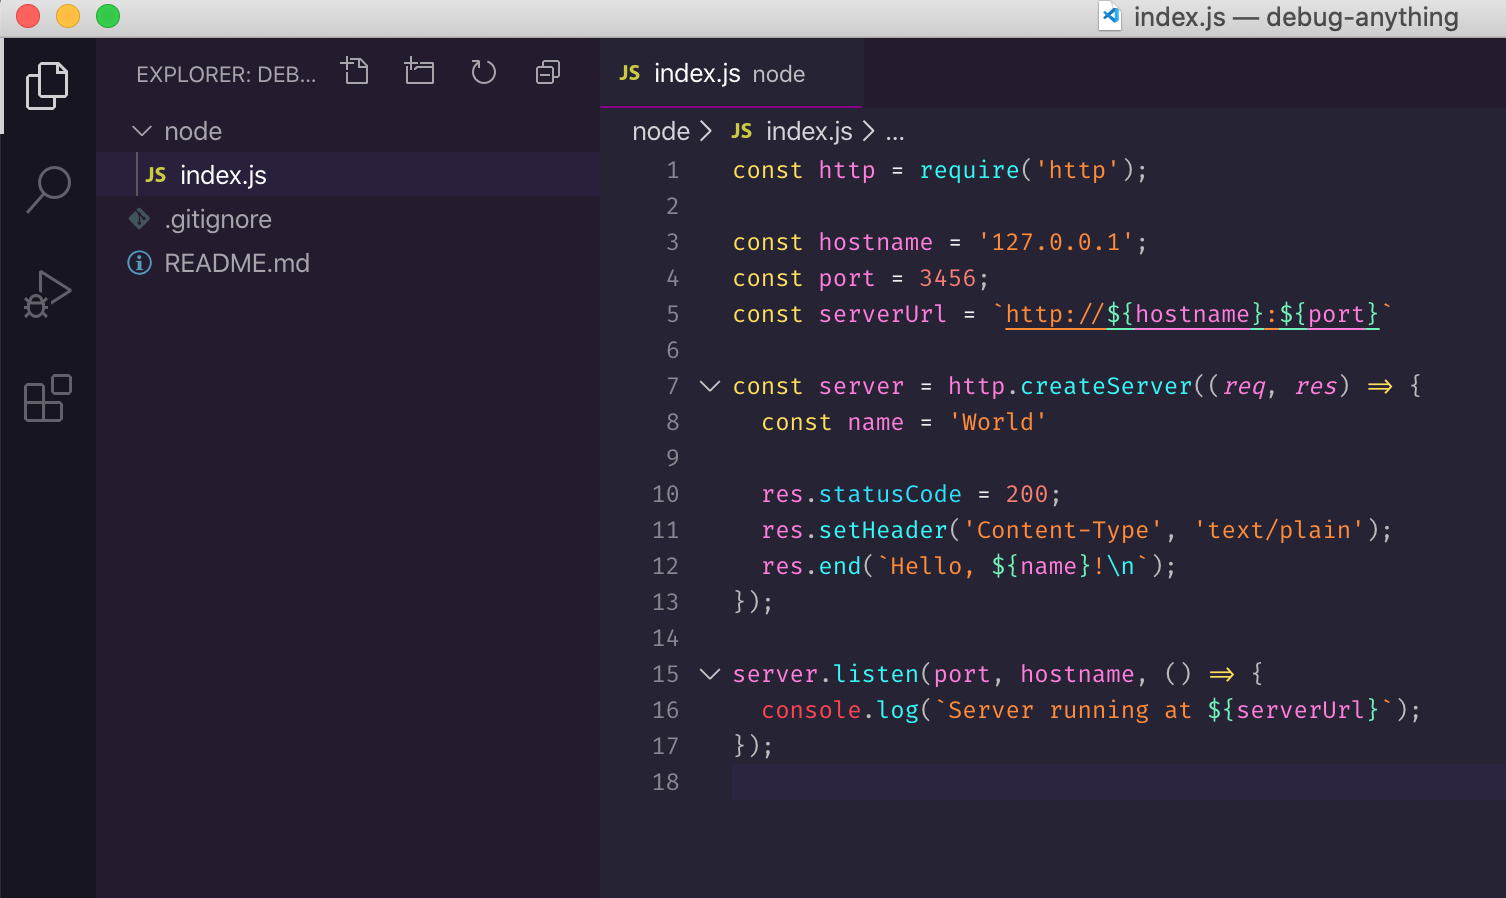Create a new folder in the Explorer

click(419, 71)
